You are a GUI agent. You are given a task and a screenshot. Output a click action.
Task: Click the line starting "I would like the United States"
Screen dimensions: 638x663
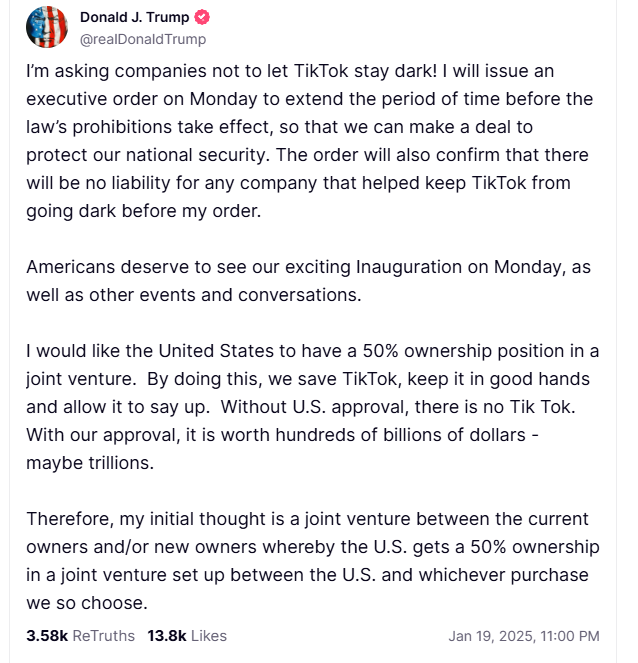(x=312, y=352)
